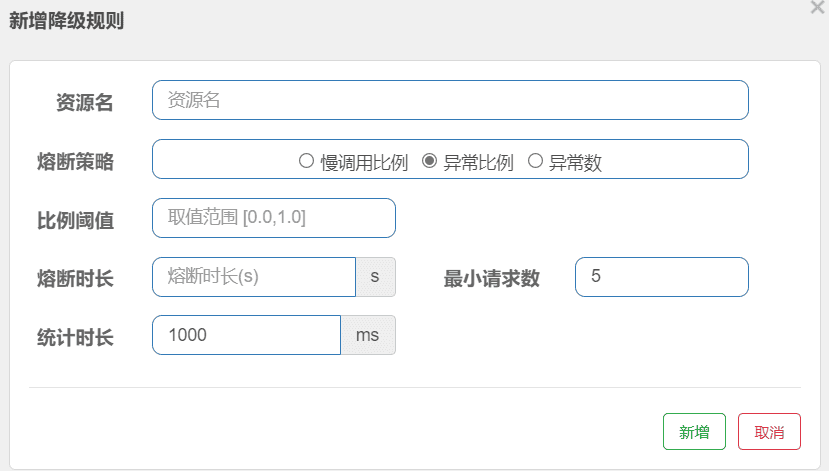Pick the 异常数 radio button

click(535, 161)
